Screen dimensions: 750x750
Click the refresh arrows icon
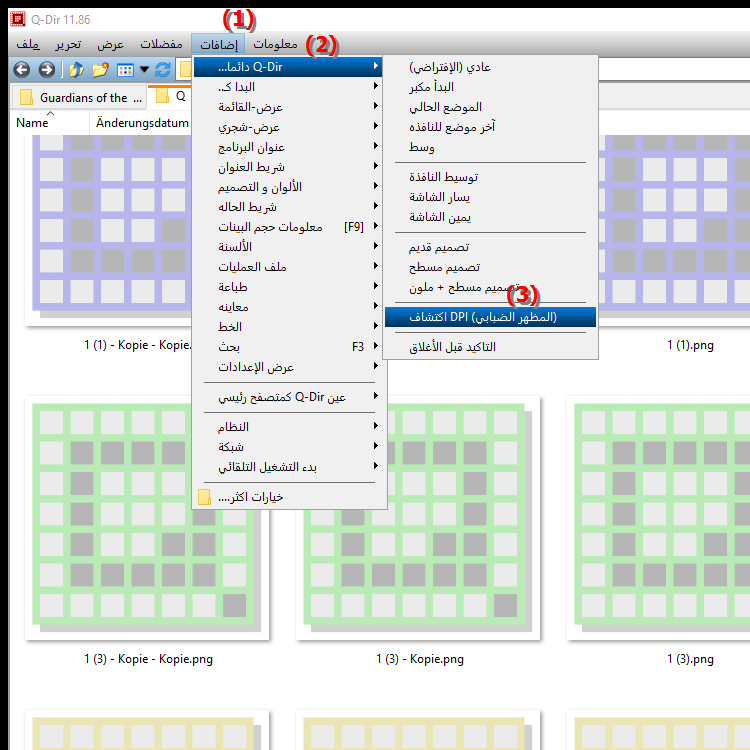point(163,70)
